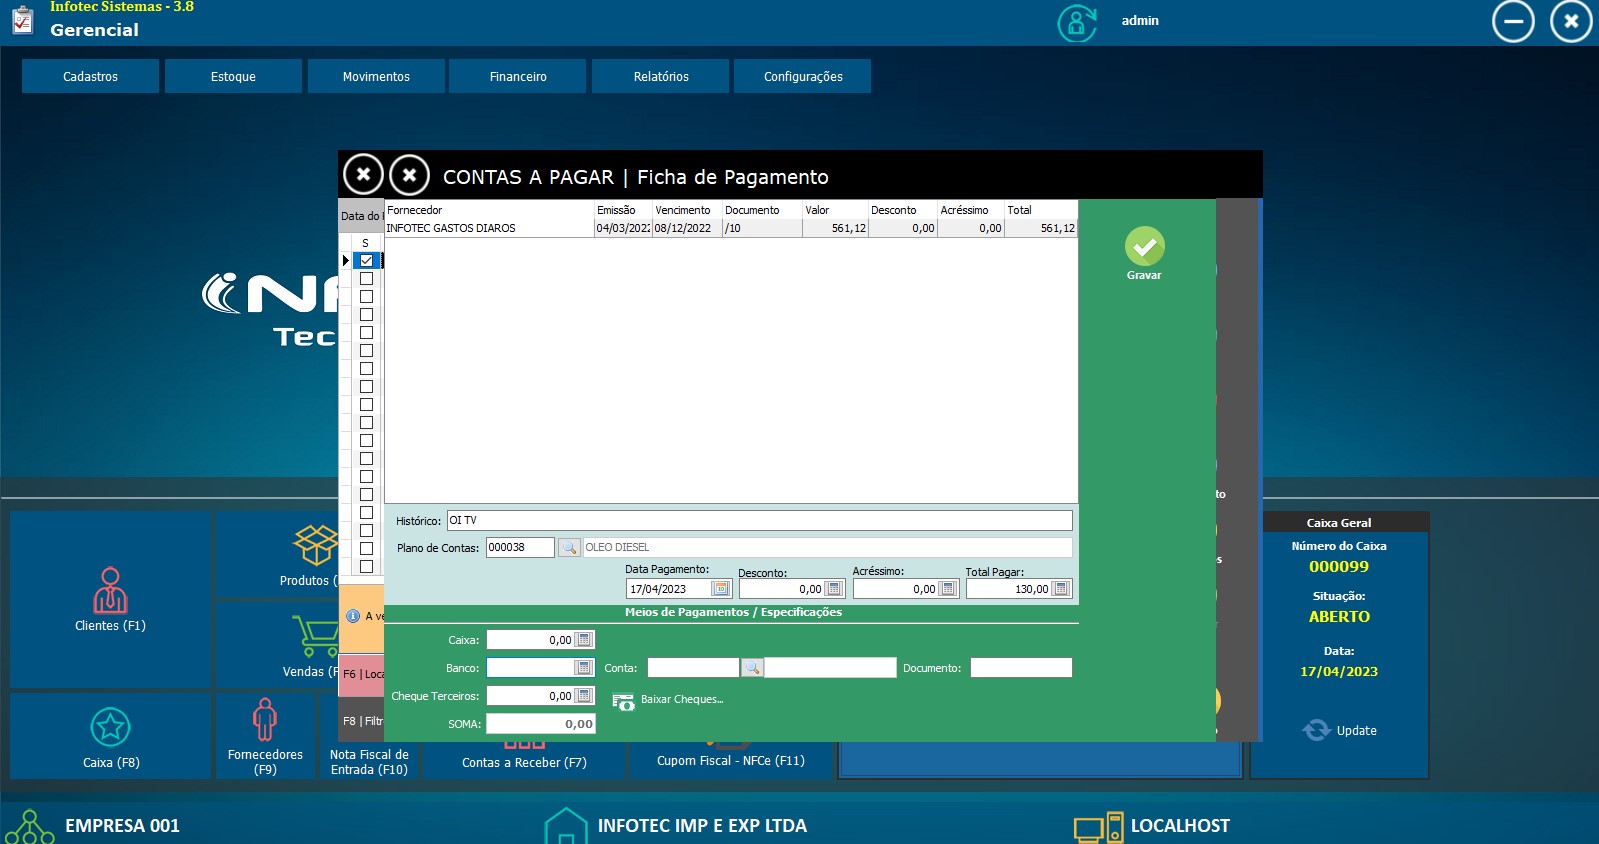Click into the Histórico text field
The image size is (1599, 844).
pyautogui.click(x=759, y=521)
